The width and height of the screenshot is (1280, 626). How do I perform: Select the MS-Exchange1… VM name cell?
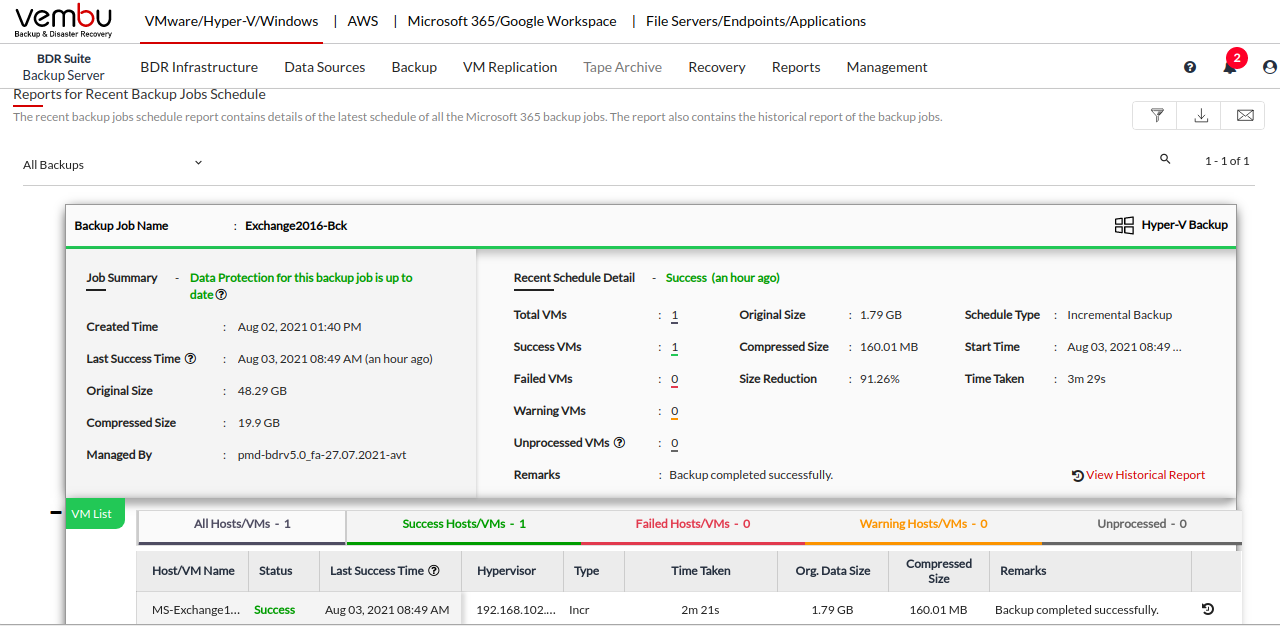click(196, 609)
